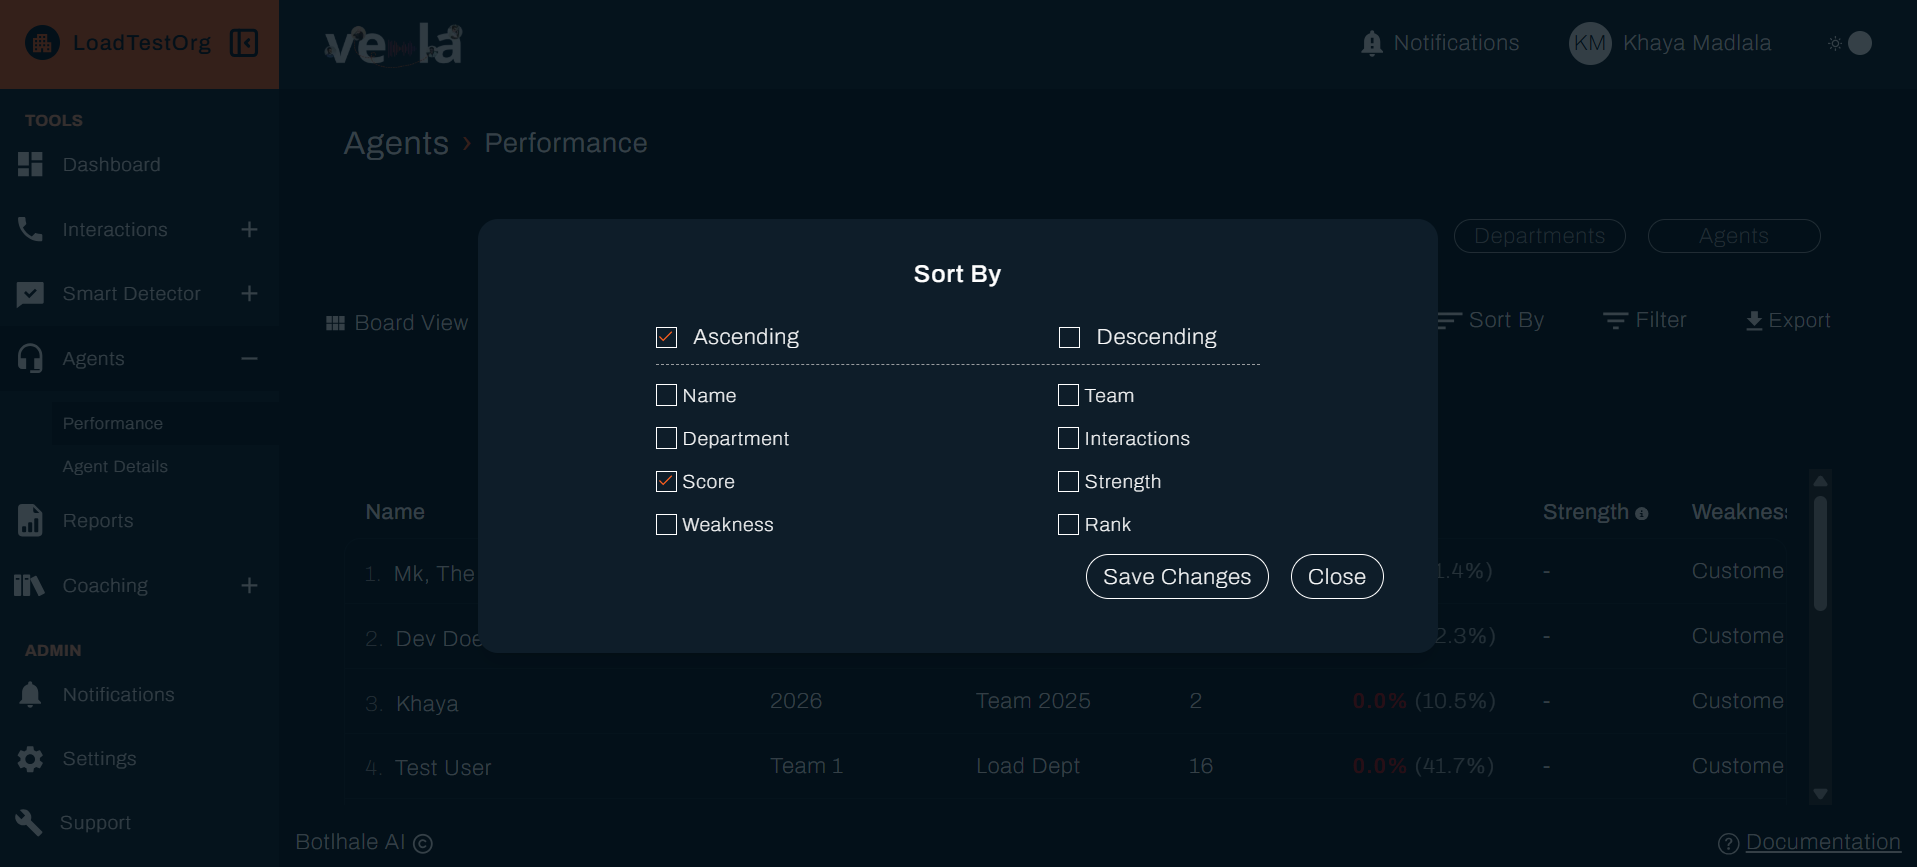The height and width of the screenshot is (867, 1917).
Task: Click the Settings gear icon
Action: (x=30, y=759)
